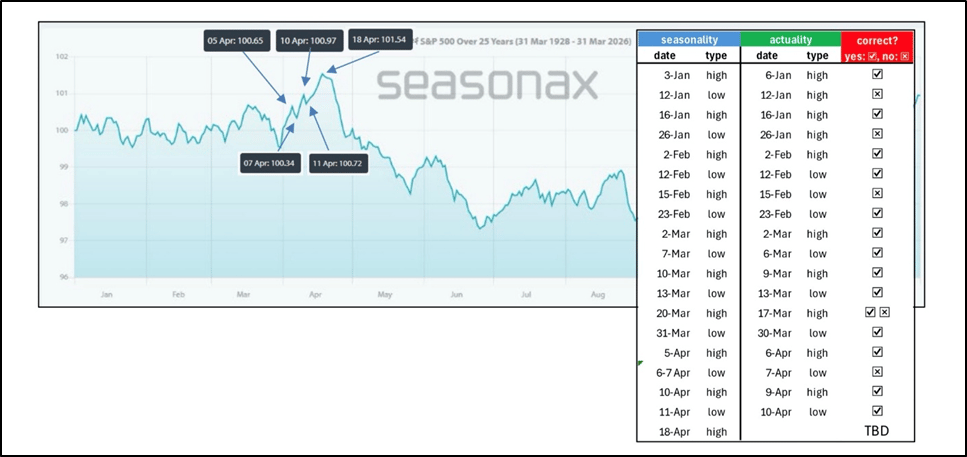This screenshot has width=967, height=457.
Task: Click the chart title with '31 Mar 1928 - 31 Mar 2026'
Action: pos(522,41)
